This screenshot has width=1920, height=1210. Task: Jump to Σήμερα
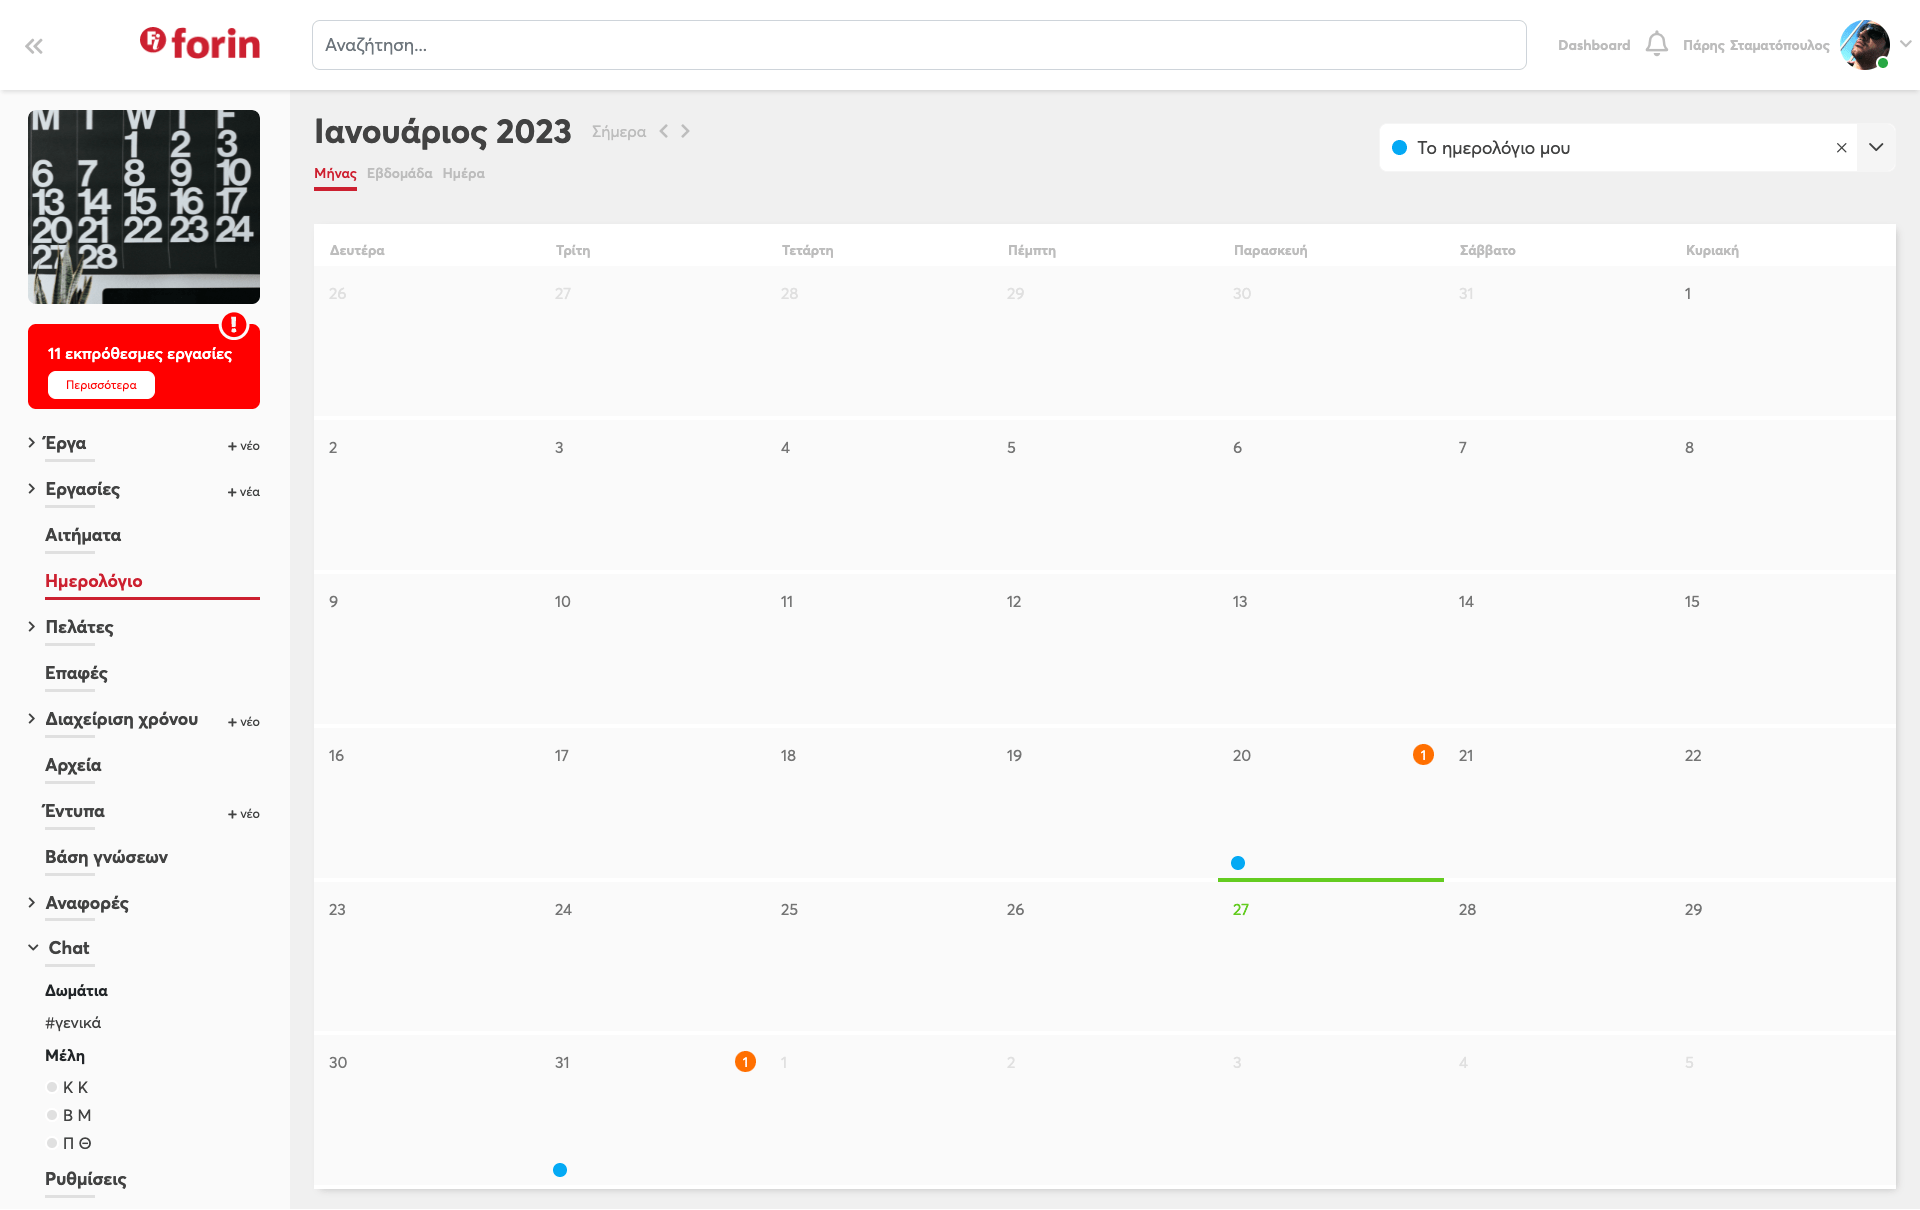pos(619,131)
